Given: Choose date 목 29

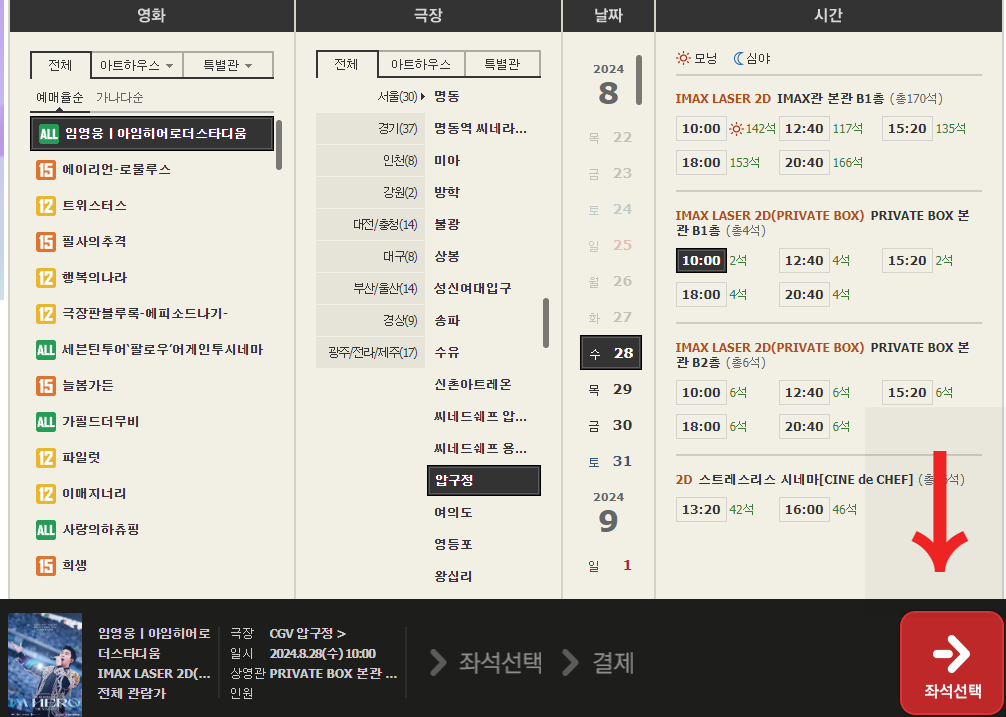Looking at the screenshot, I should pyautogui.click(x=611, y=389).
